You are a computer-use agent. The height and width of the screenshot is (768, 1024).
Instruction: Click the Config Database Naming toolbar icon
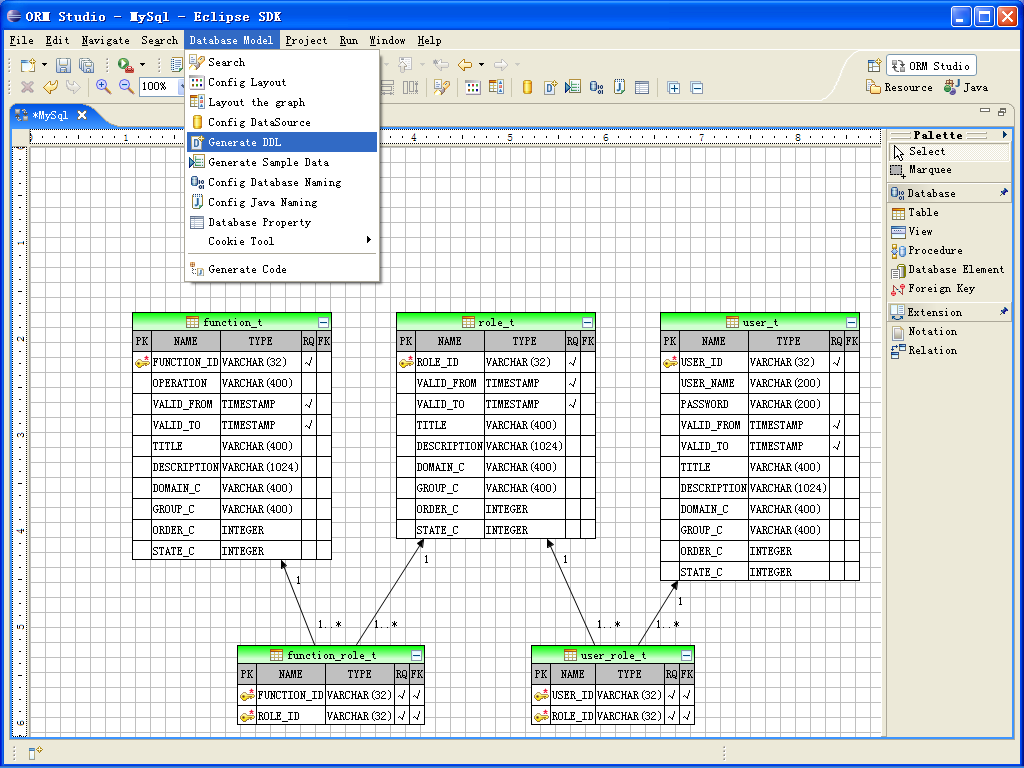pos(596,87)
